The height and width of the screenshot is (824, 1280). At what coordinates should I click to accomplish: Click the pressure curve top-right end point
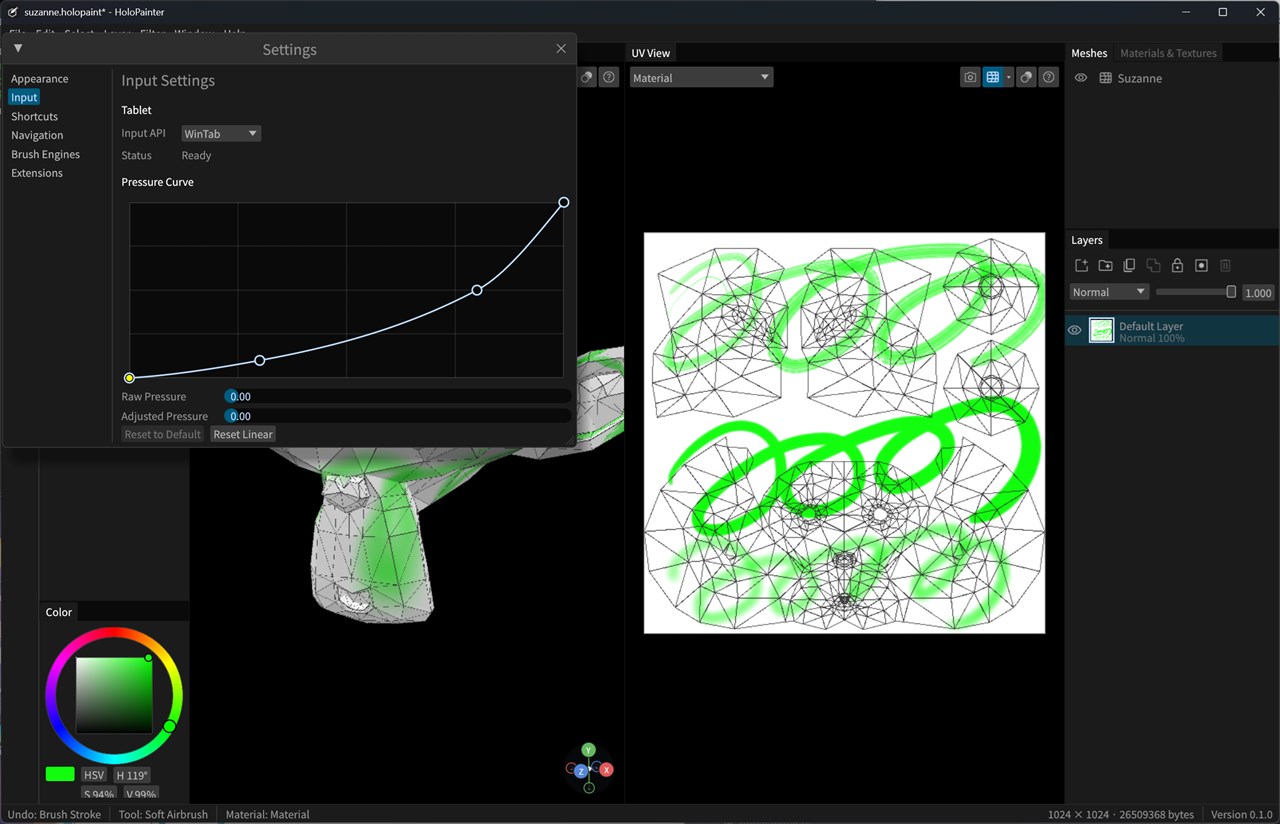click(564, 202)
